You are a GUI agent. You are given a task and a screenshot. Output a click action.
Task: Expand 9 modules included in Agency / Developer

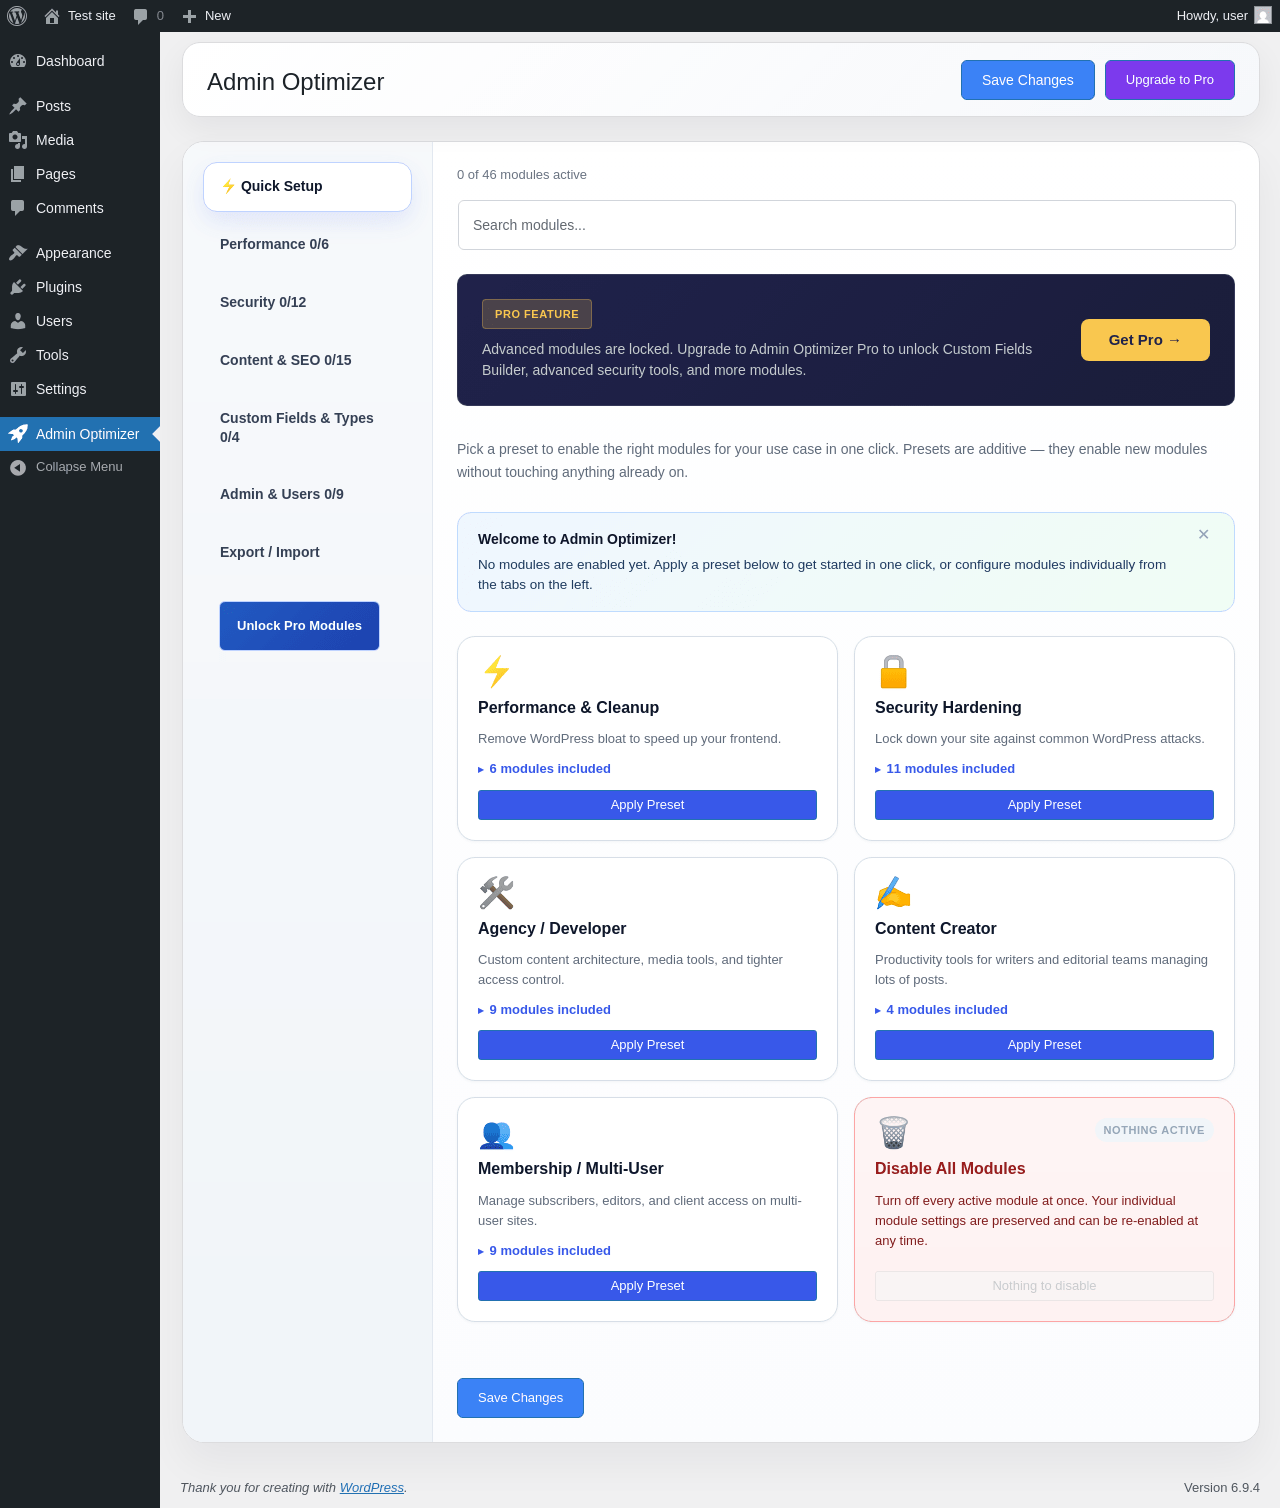[544, 1010]
